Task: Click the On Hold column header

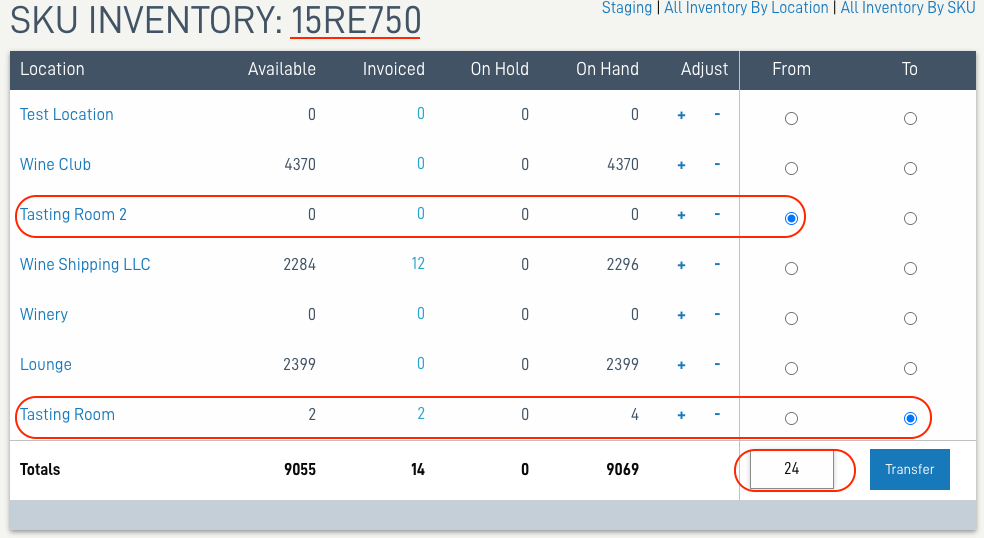Action: [500, 69]
